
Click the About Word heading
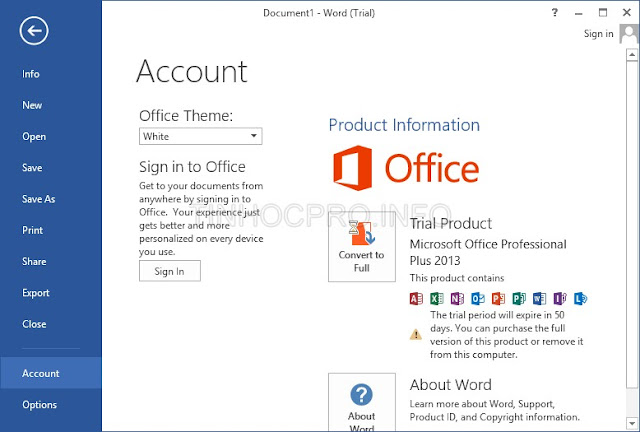click(451, 385)
